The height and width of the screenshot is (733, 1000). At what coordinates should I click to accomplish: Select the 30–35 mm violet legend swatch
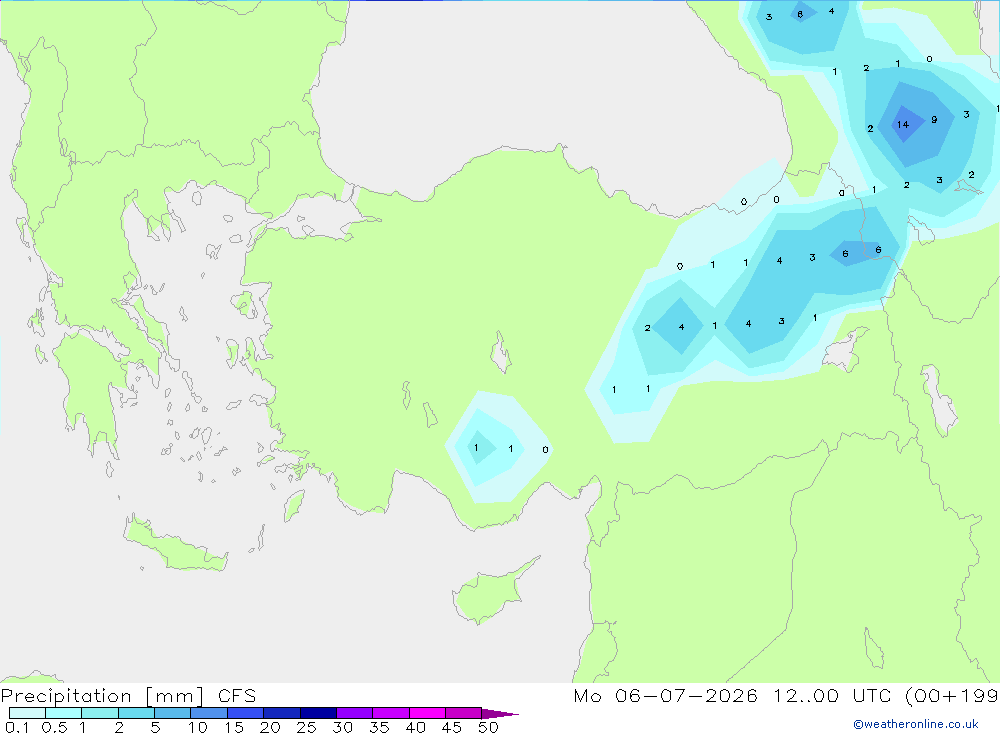point(355,713)
